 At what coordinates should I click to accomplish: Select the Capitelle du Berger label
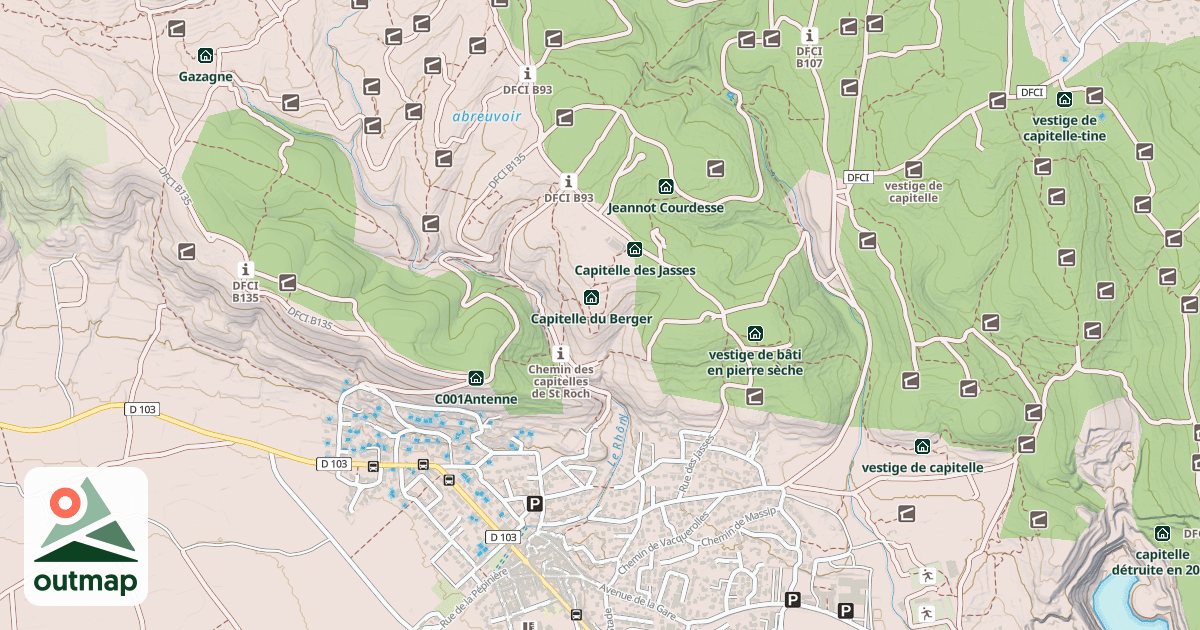coord(591,319)
